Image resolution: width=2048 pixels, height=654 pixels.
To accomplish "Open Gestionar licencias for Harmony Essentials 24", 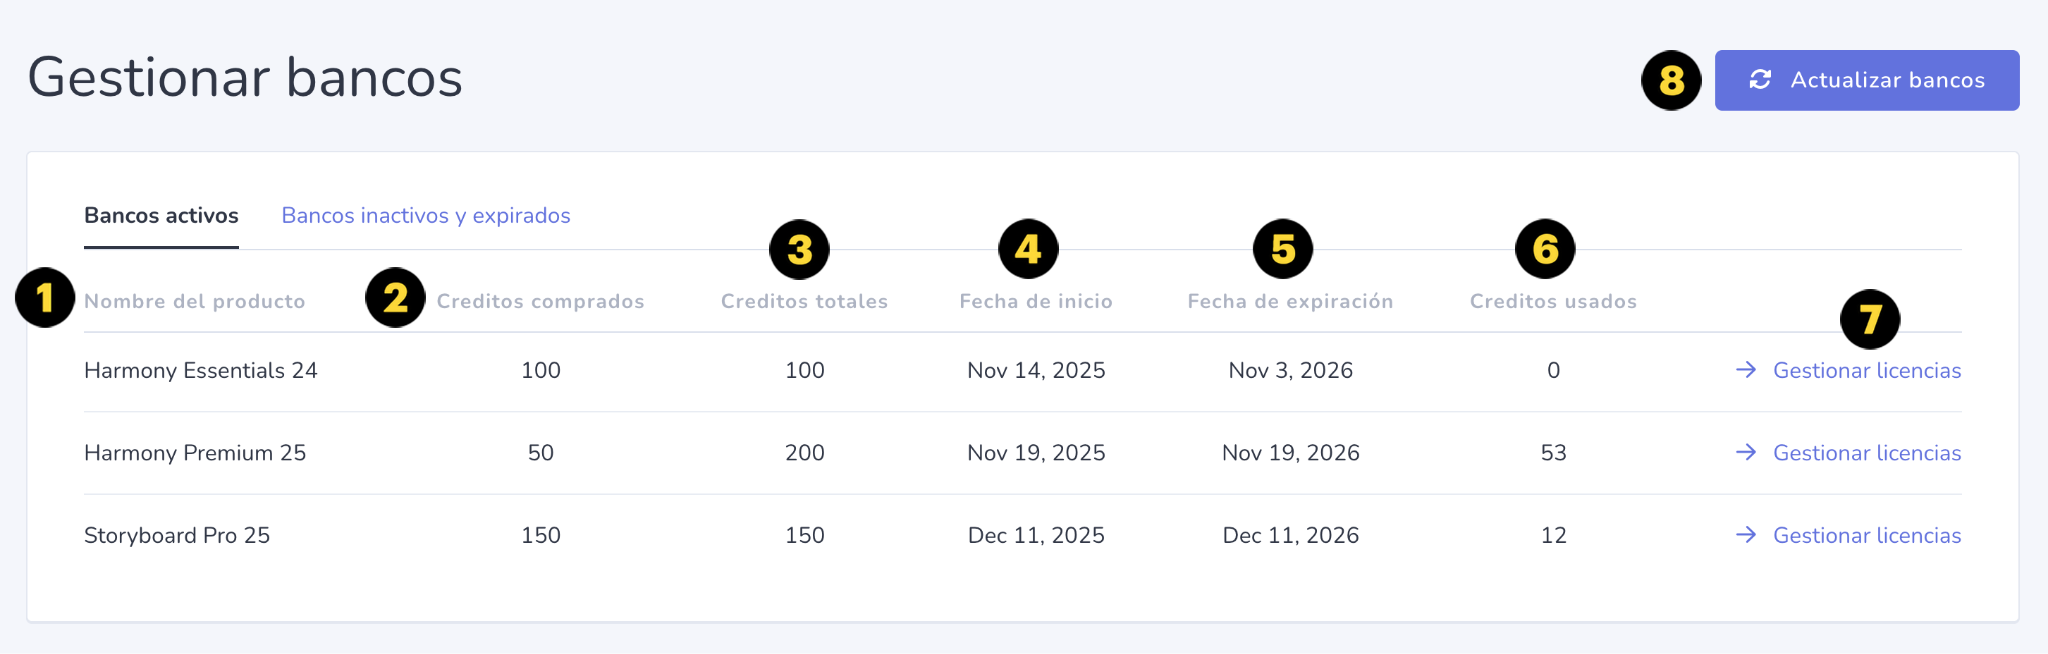I will 1867,370.
